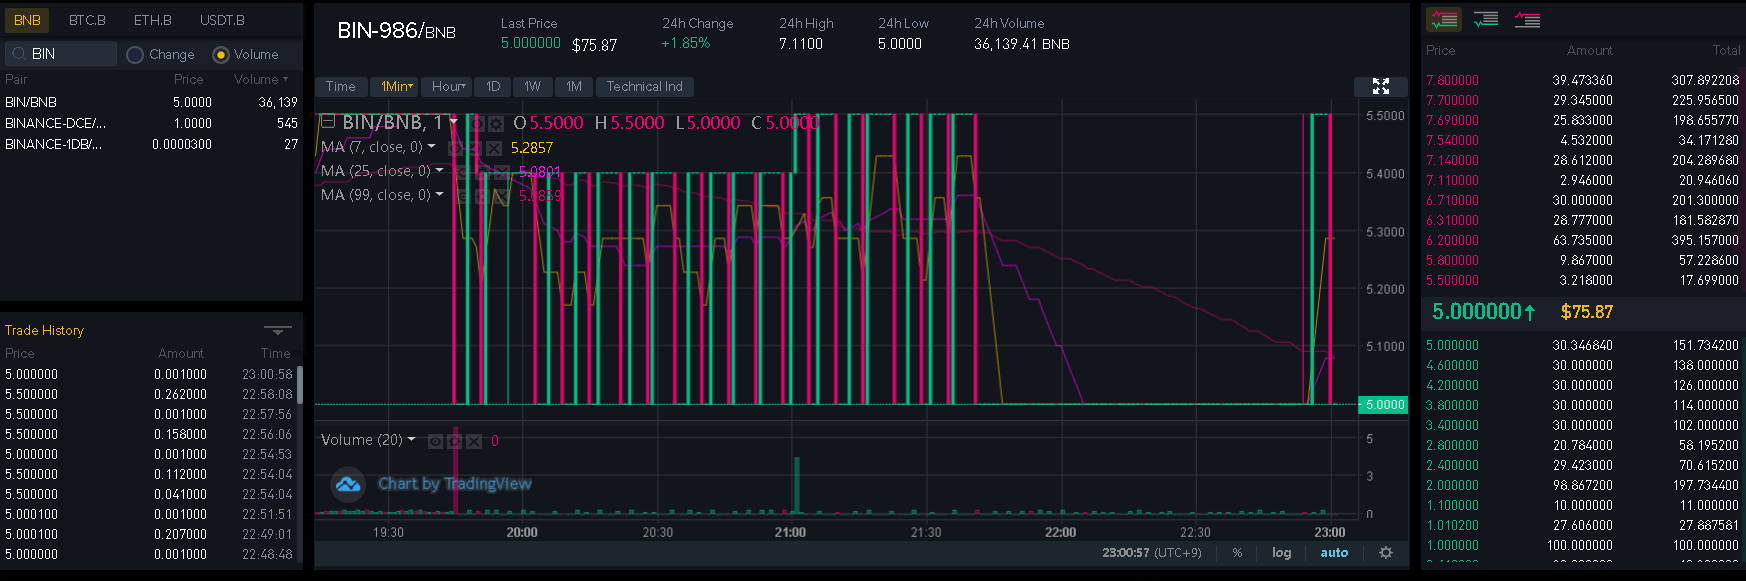Open the Hour interval dropdown
The width and height of the screenshot is (1746, 581).
click(x=448, y=87)
